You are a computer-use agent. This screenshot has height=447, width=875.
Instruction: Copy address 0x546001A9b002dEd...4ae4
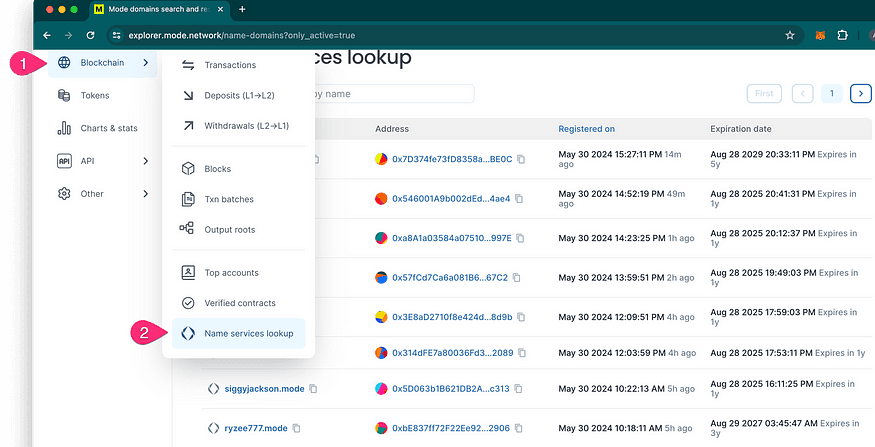(519, 199)
